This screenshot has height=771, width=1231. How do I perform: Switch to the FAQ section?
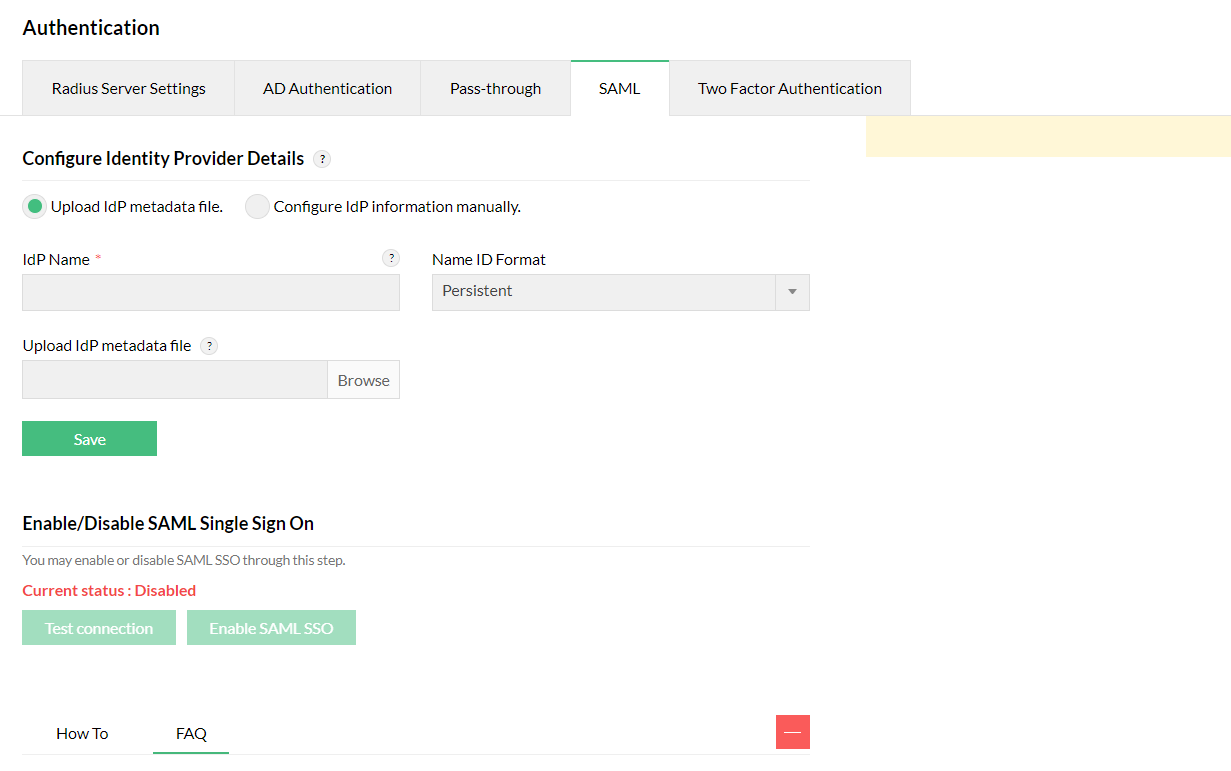(x=191, y=734)
